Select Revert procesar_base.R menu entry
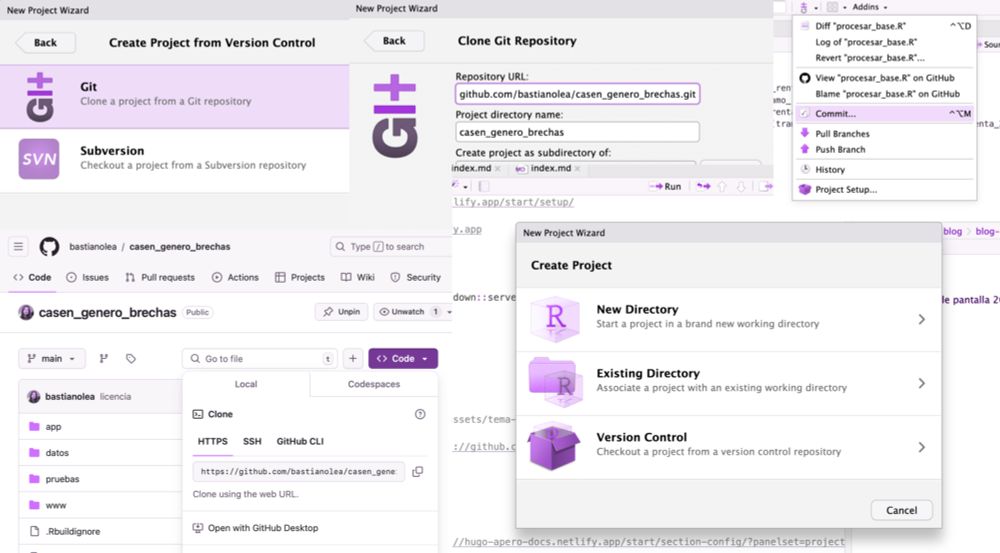 click(x=885, y=58)
